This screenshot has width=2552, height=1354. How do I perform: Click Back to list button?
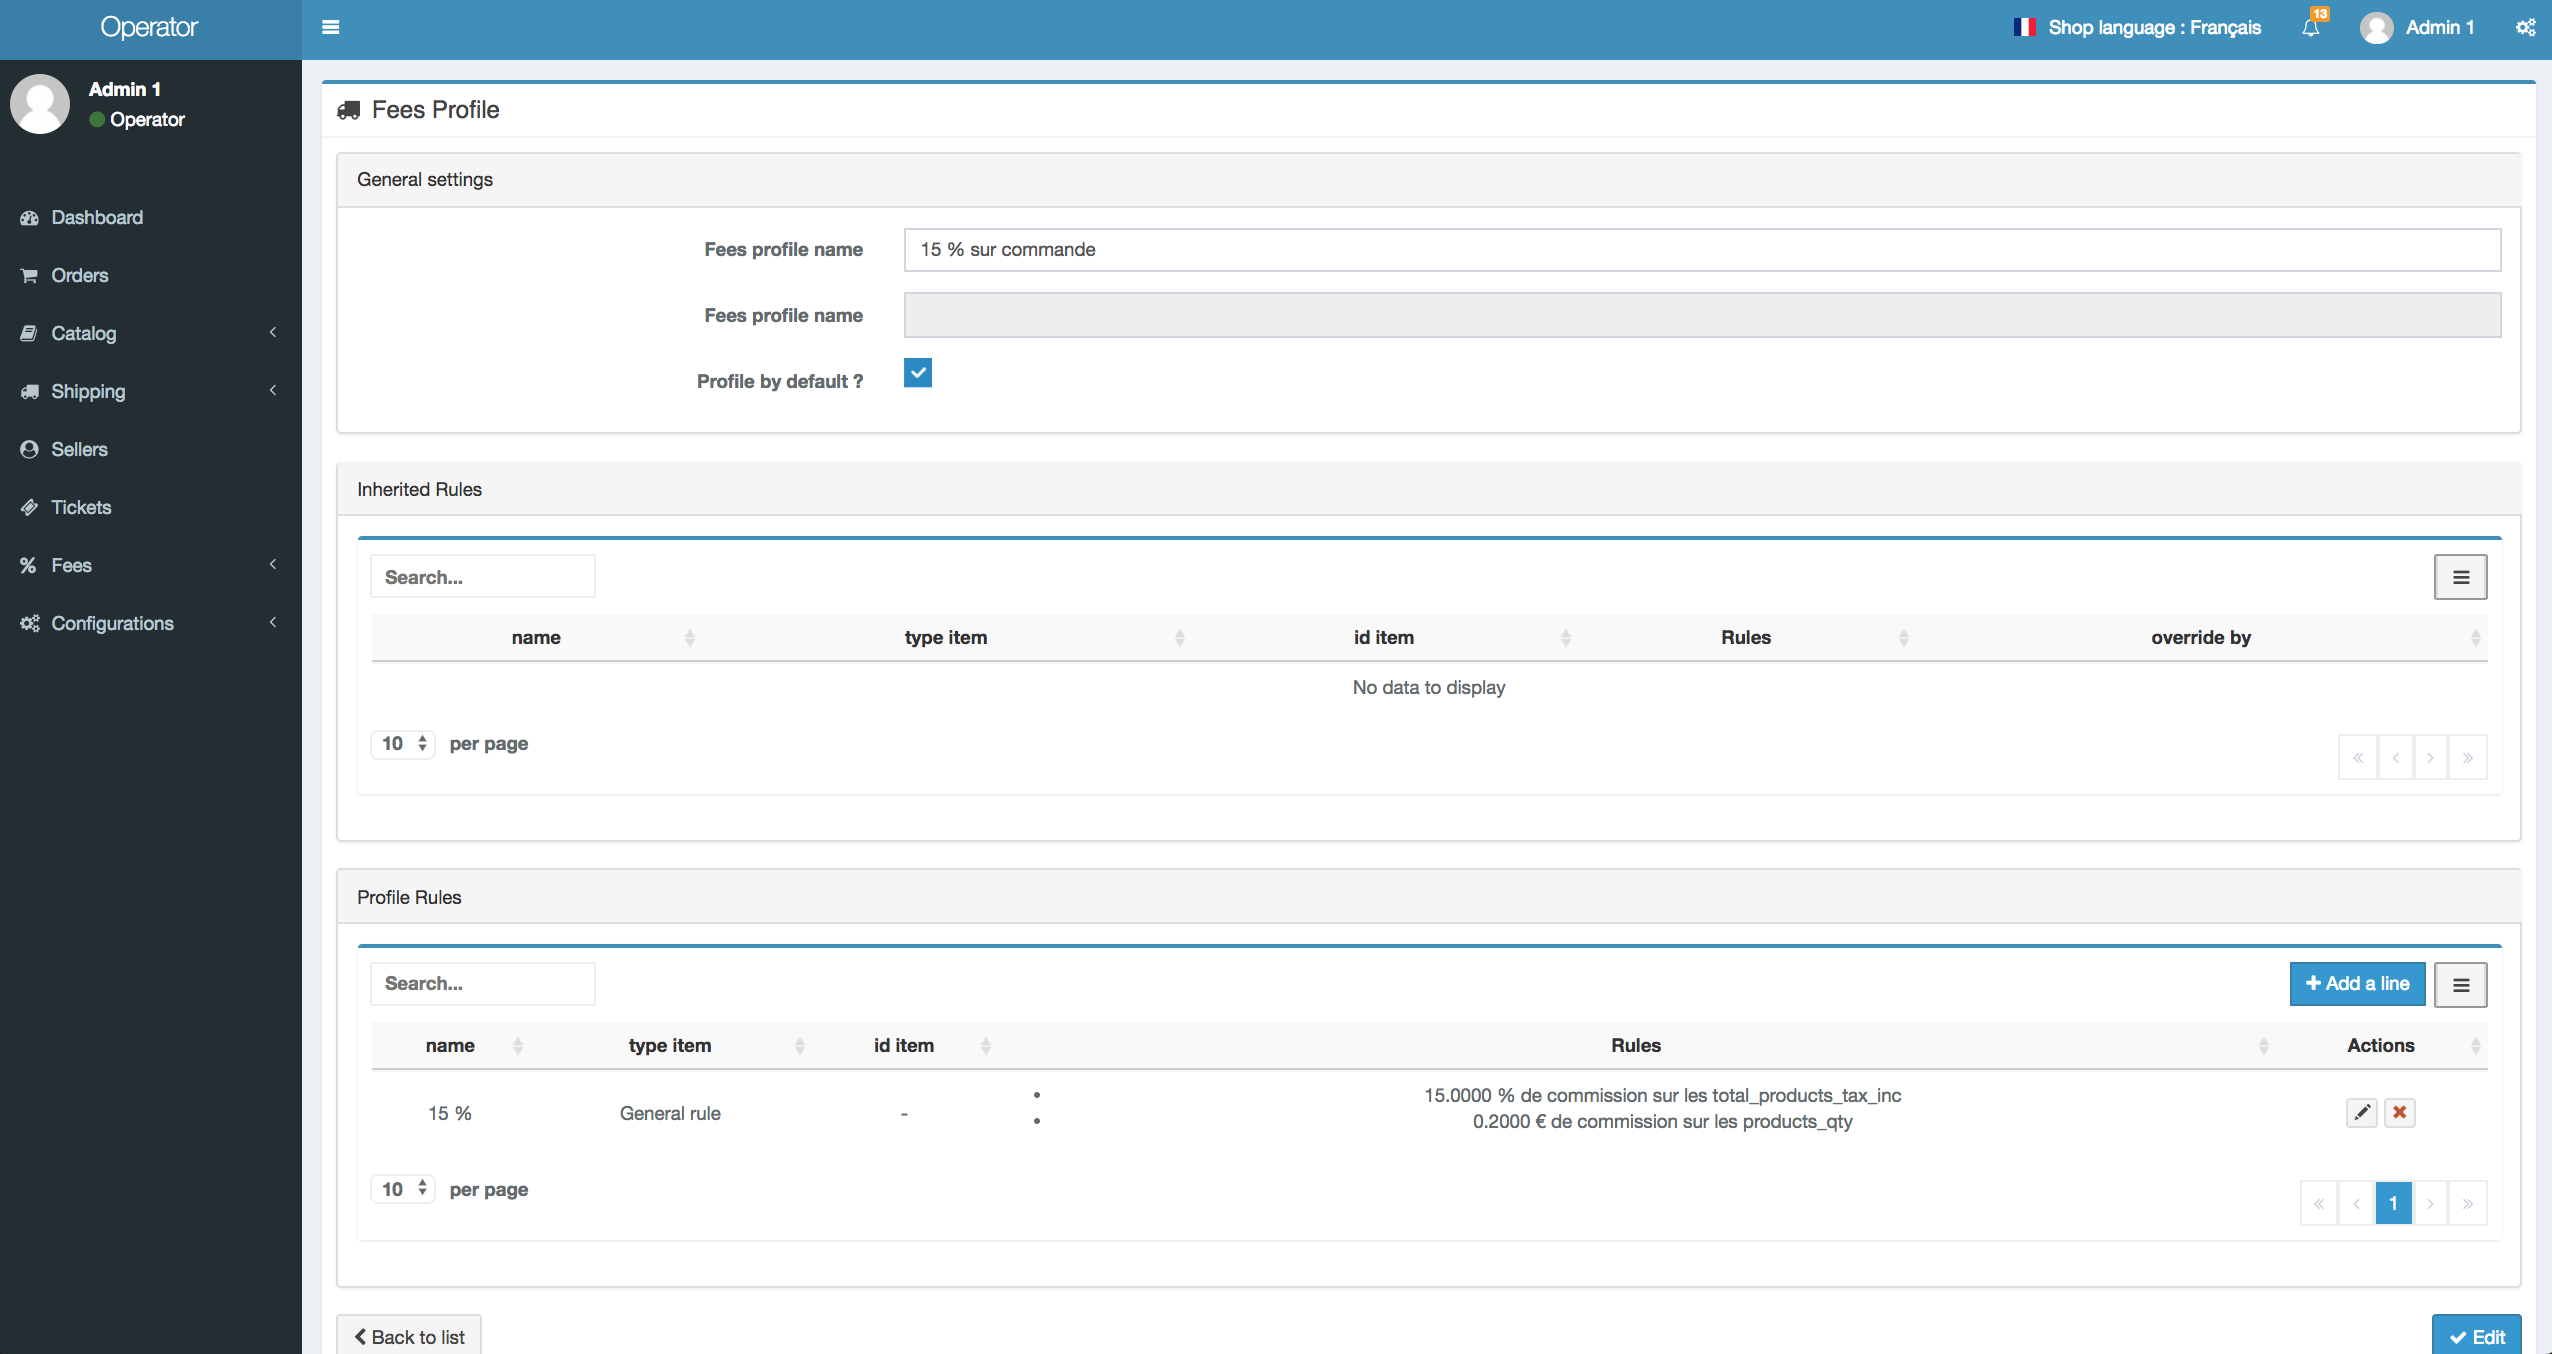point(409,1336)
